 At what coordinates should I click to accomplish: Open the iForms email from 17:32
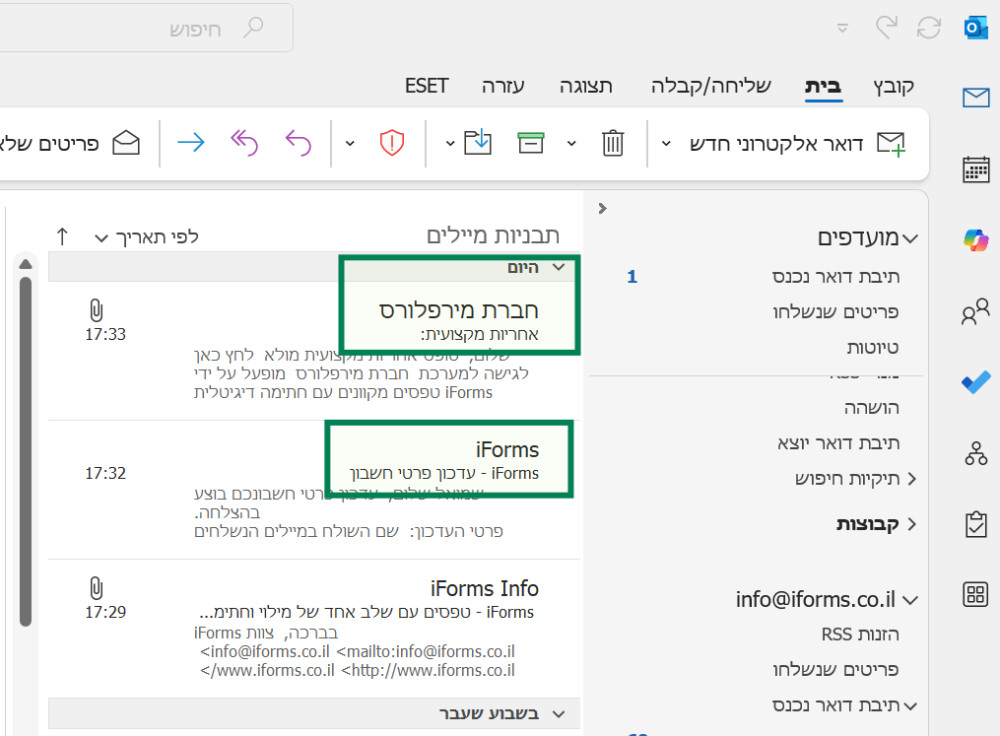pyautogui.click(x=314, y=490)
